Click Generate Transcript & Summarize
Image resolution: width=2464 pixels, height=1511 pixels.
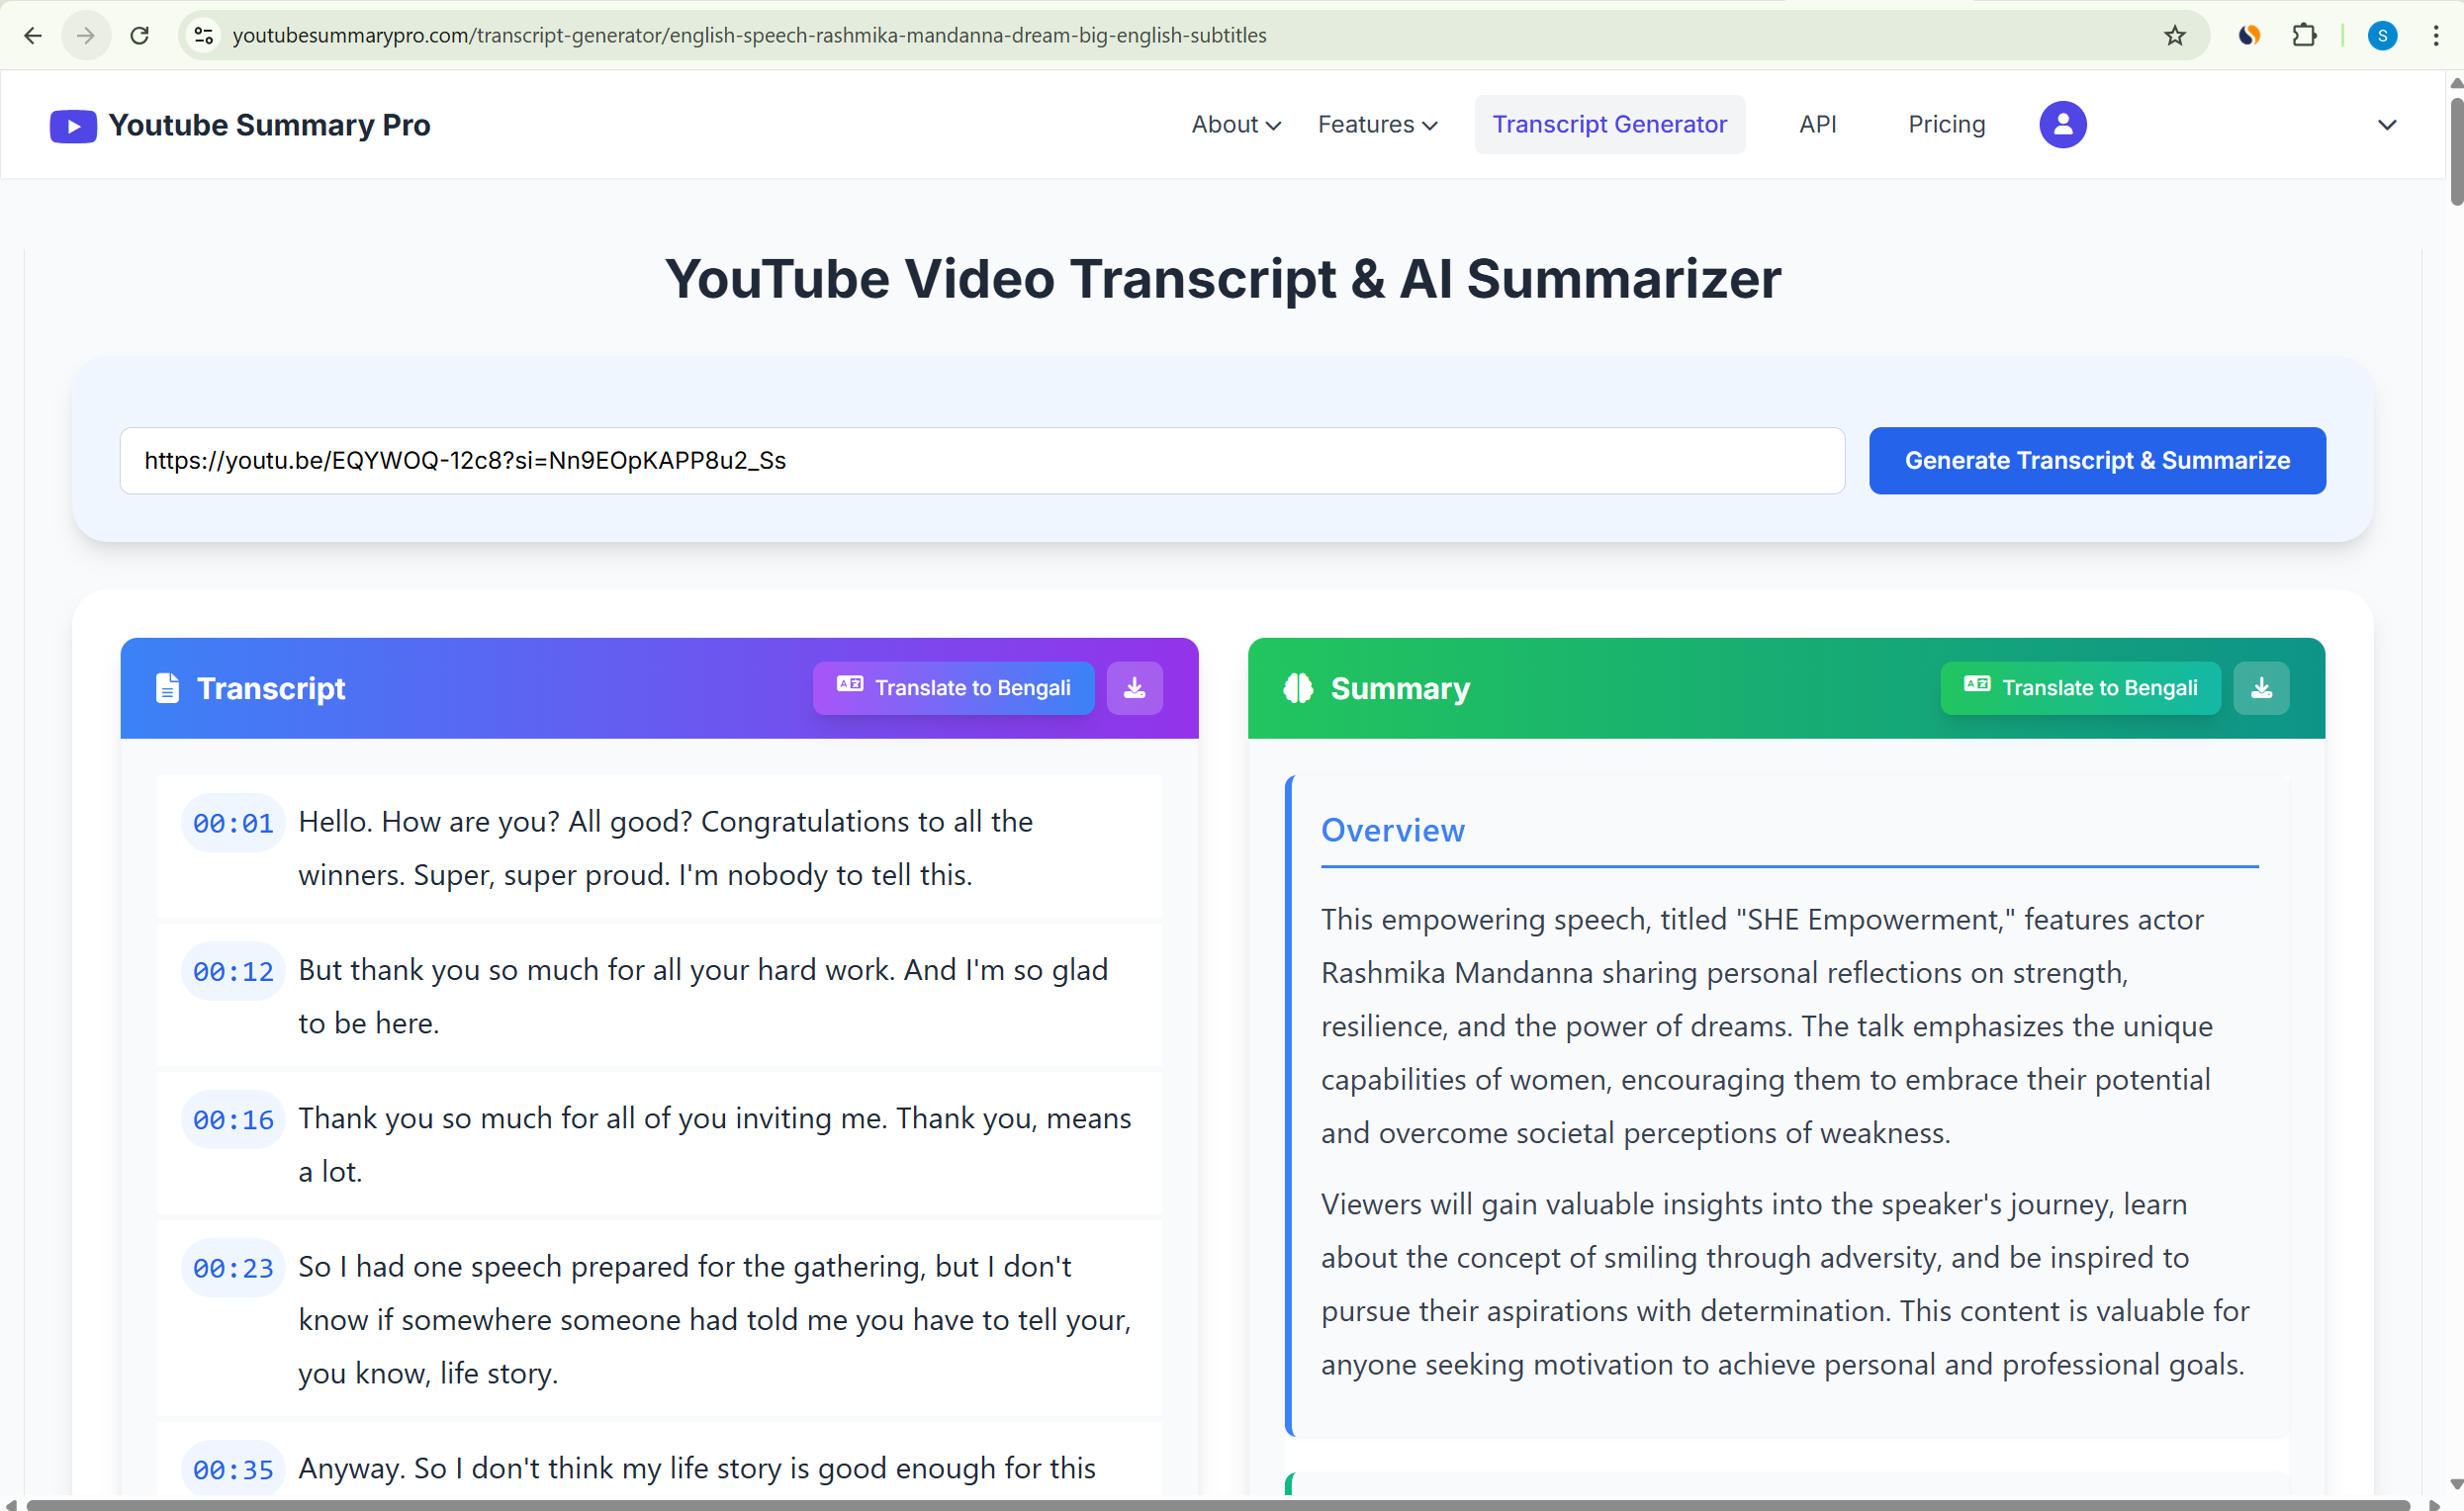coord(2097,461)
